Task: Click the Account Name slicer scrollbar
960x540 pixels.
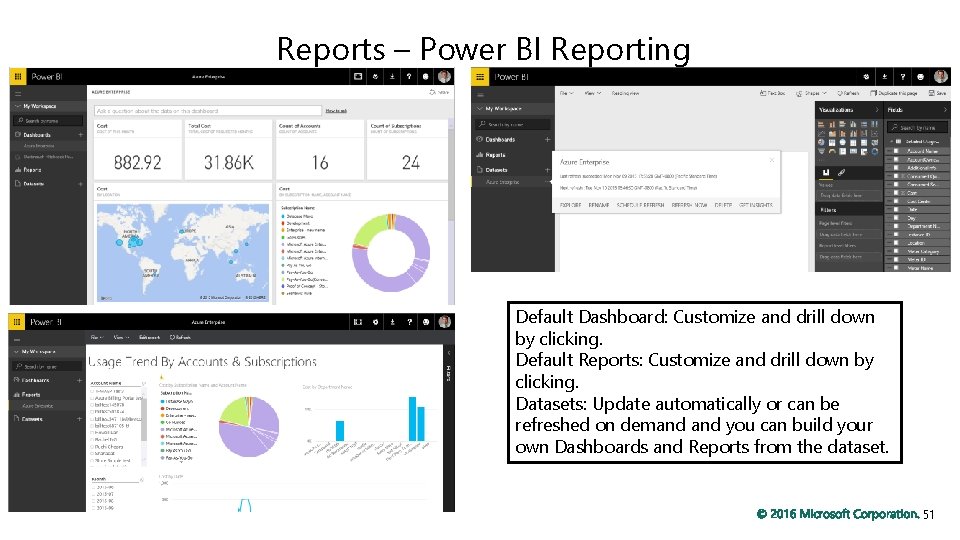Action: click(144, 422)
